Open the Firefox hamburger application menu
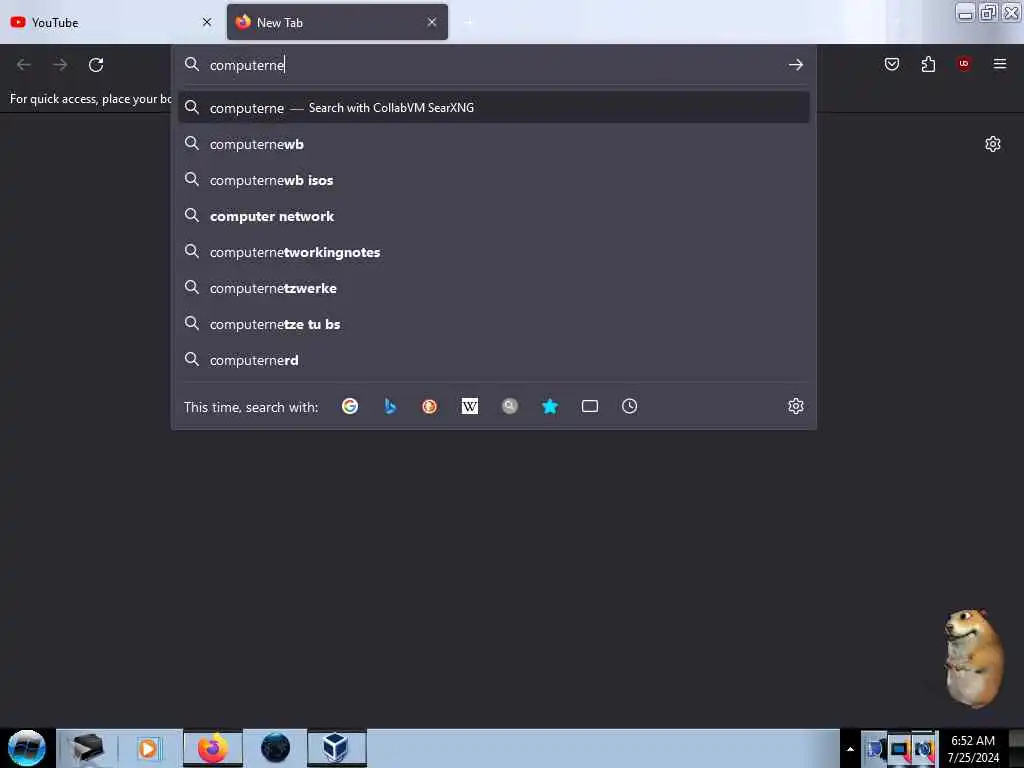 click(x=999, y=63)
